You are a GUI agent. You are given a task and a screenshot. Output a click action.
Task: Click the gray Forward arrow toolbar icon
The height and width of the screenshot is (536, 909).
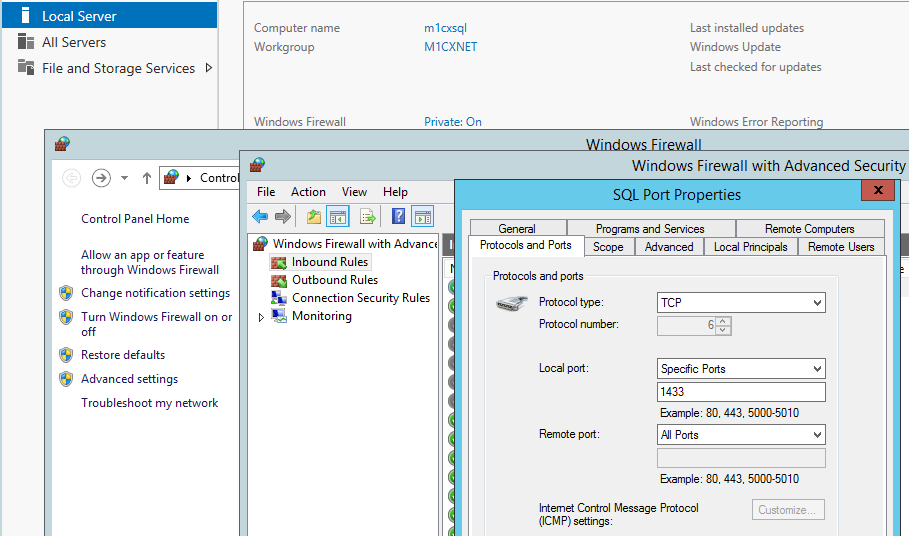click(x=283, y=217)
